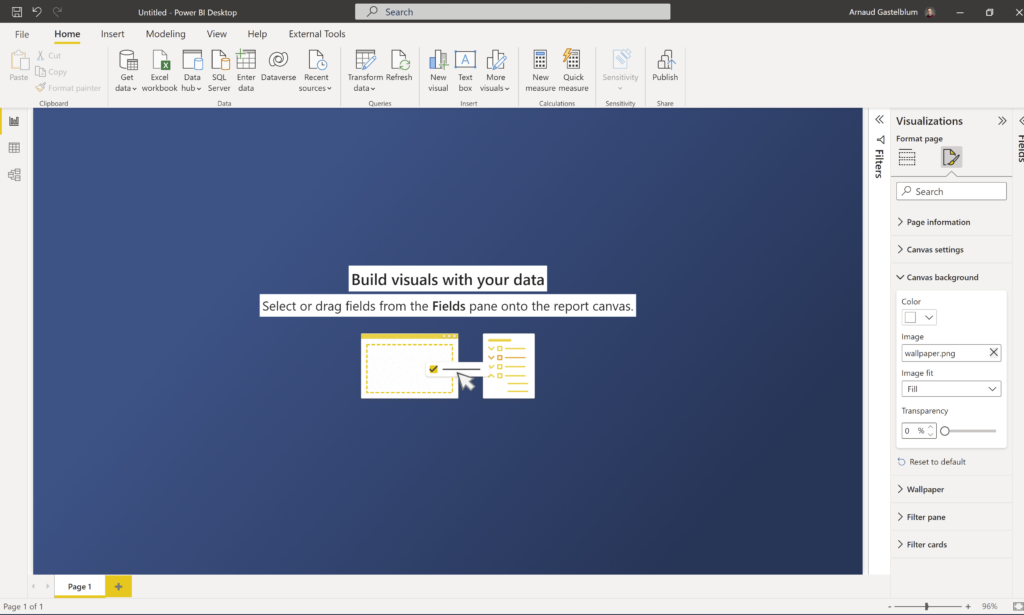Create a Quick measure
1024x615 pixels.
573,71
